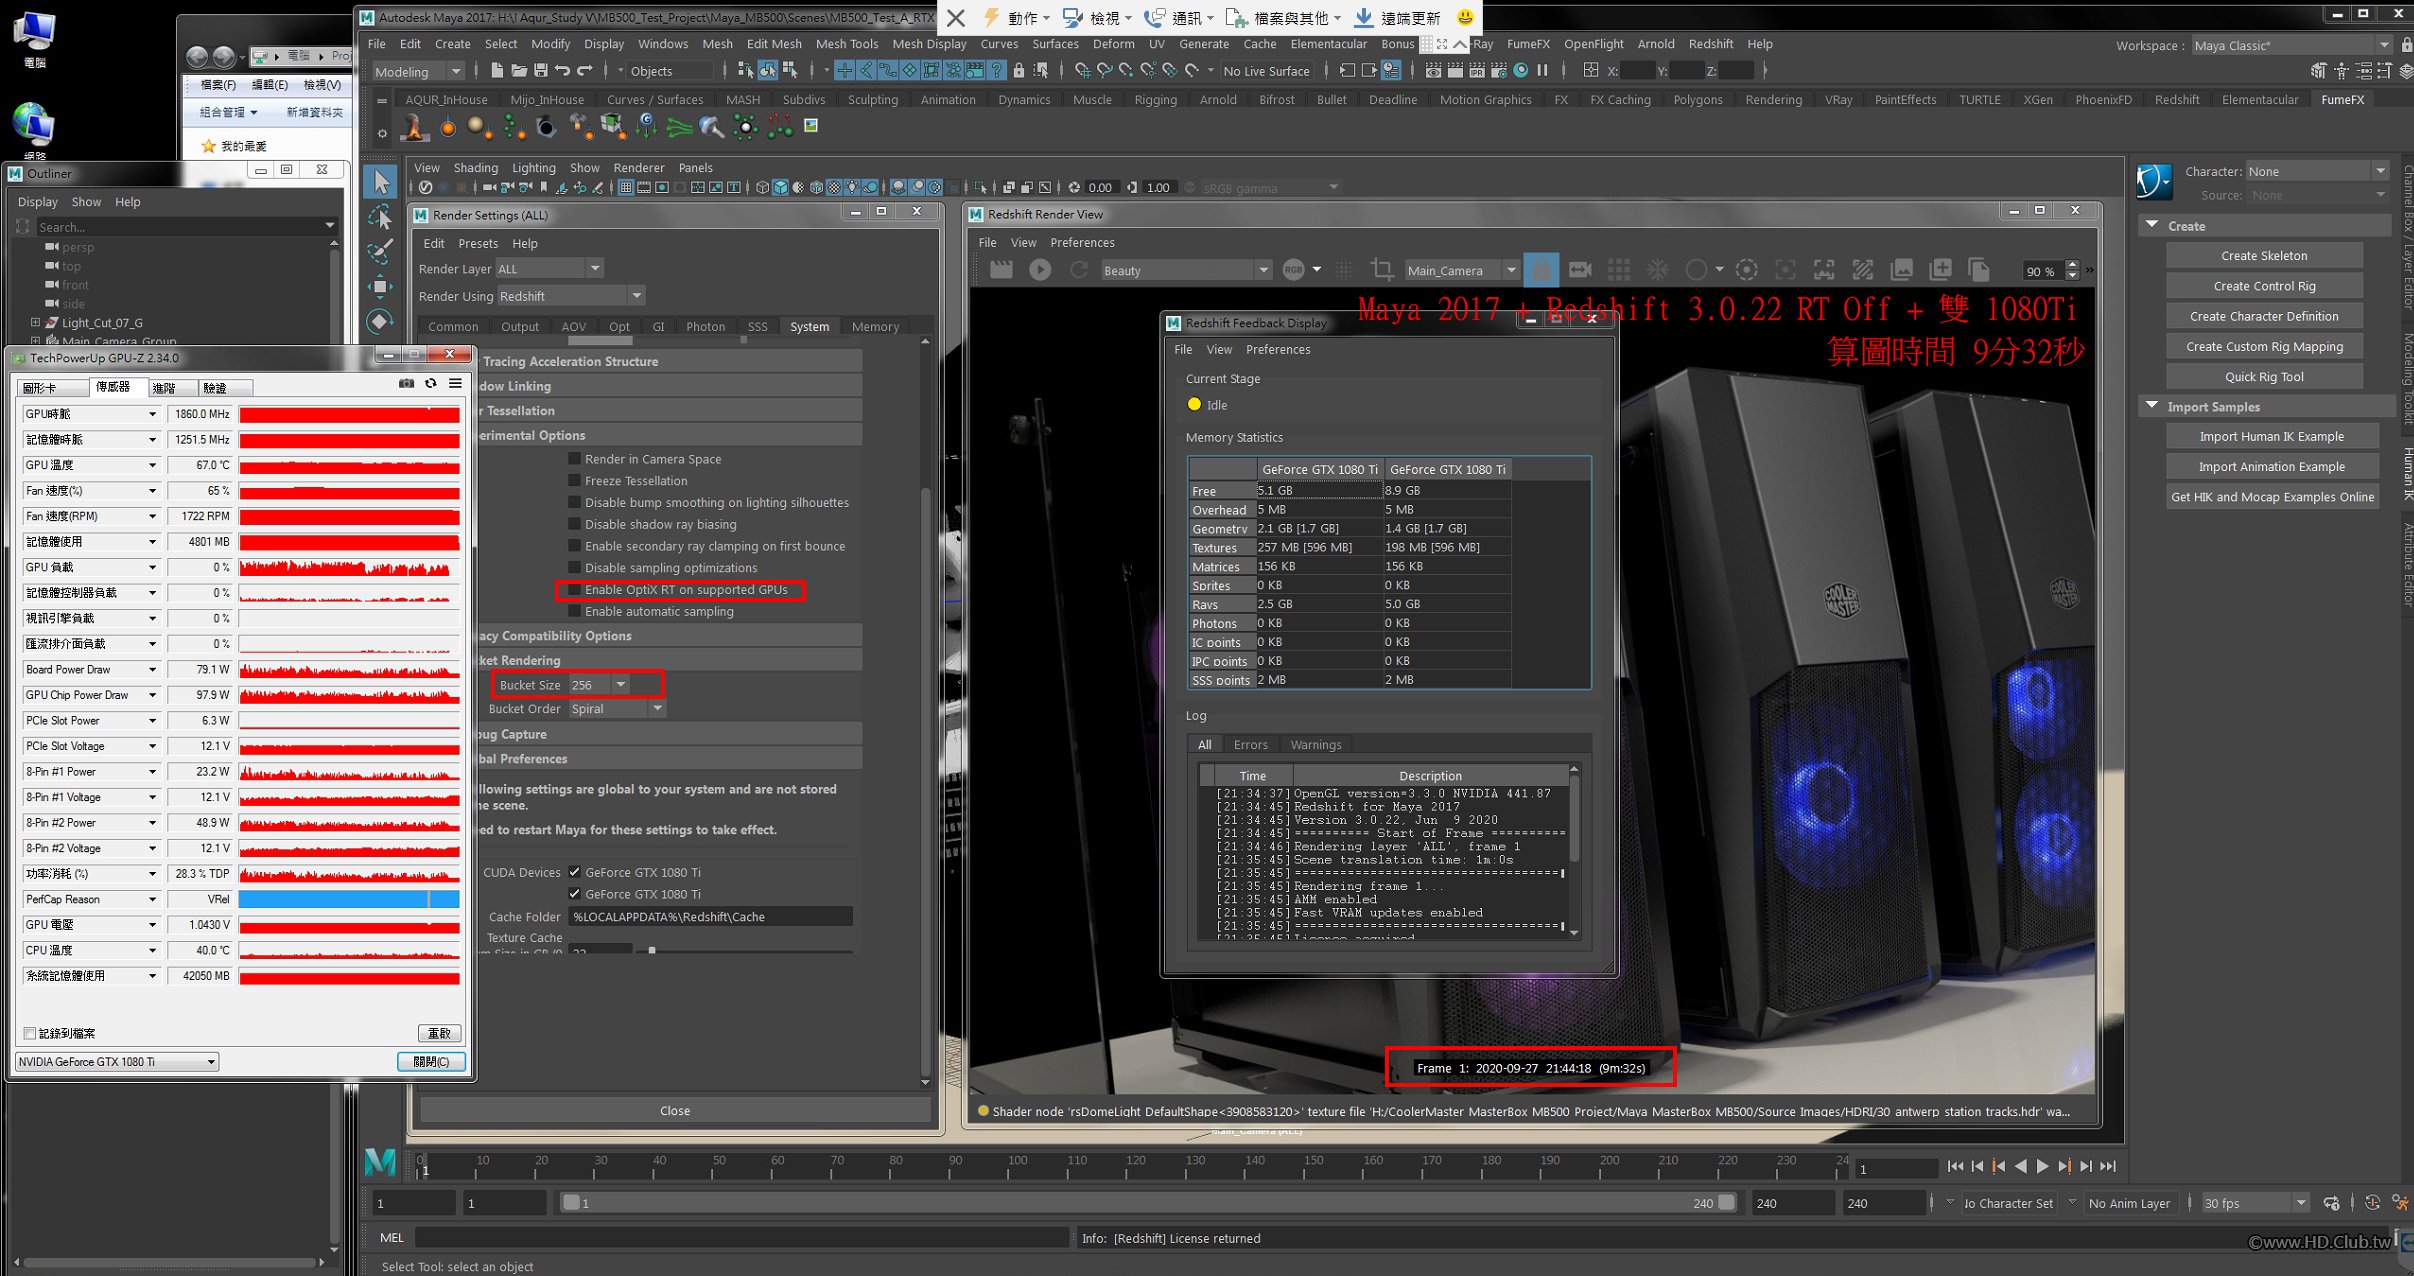The width and height of the screenshot is (2414, 1276).
Task: Toggle the camera lock icon
Action: coord(1541,270)
